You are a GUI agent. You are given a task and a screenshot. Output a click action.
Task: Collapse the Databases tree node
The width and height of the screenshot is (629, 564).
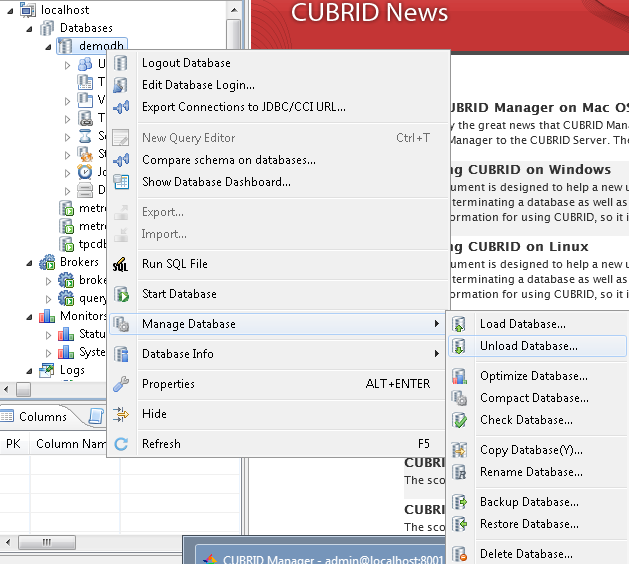[x=29, y=29]
